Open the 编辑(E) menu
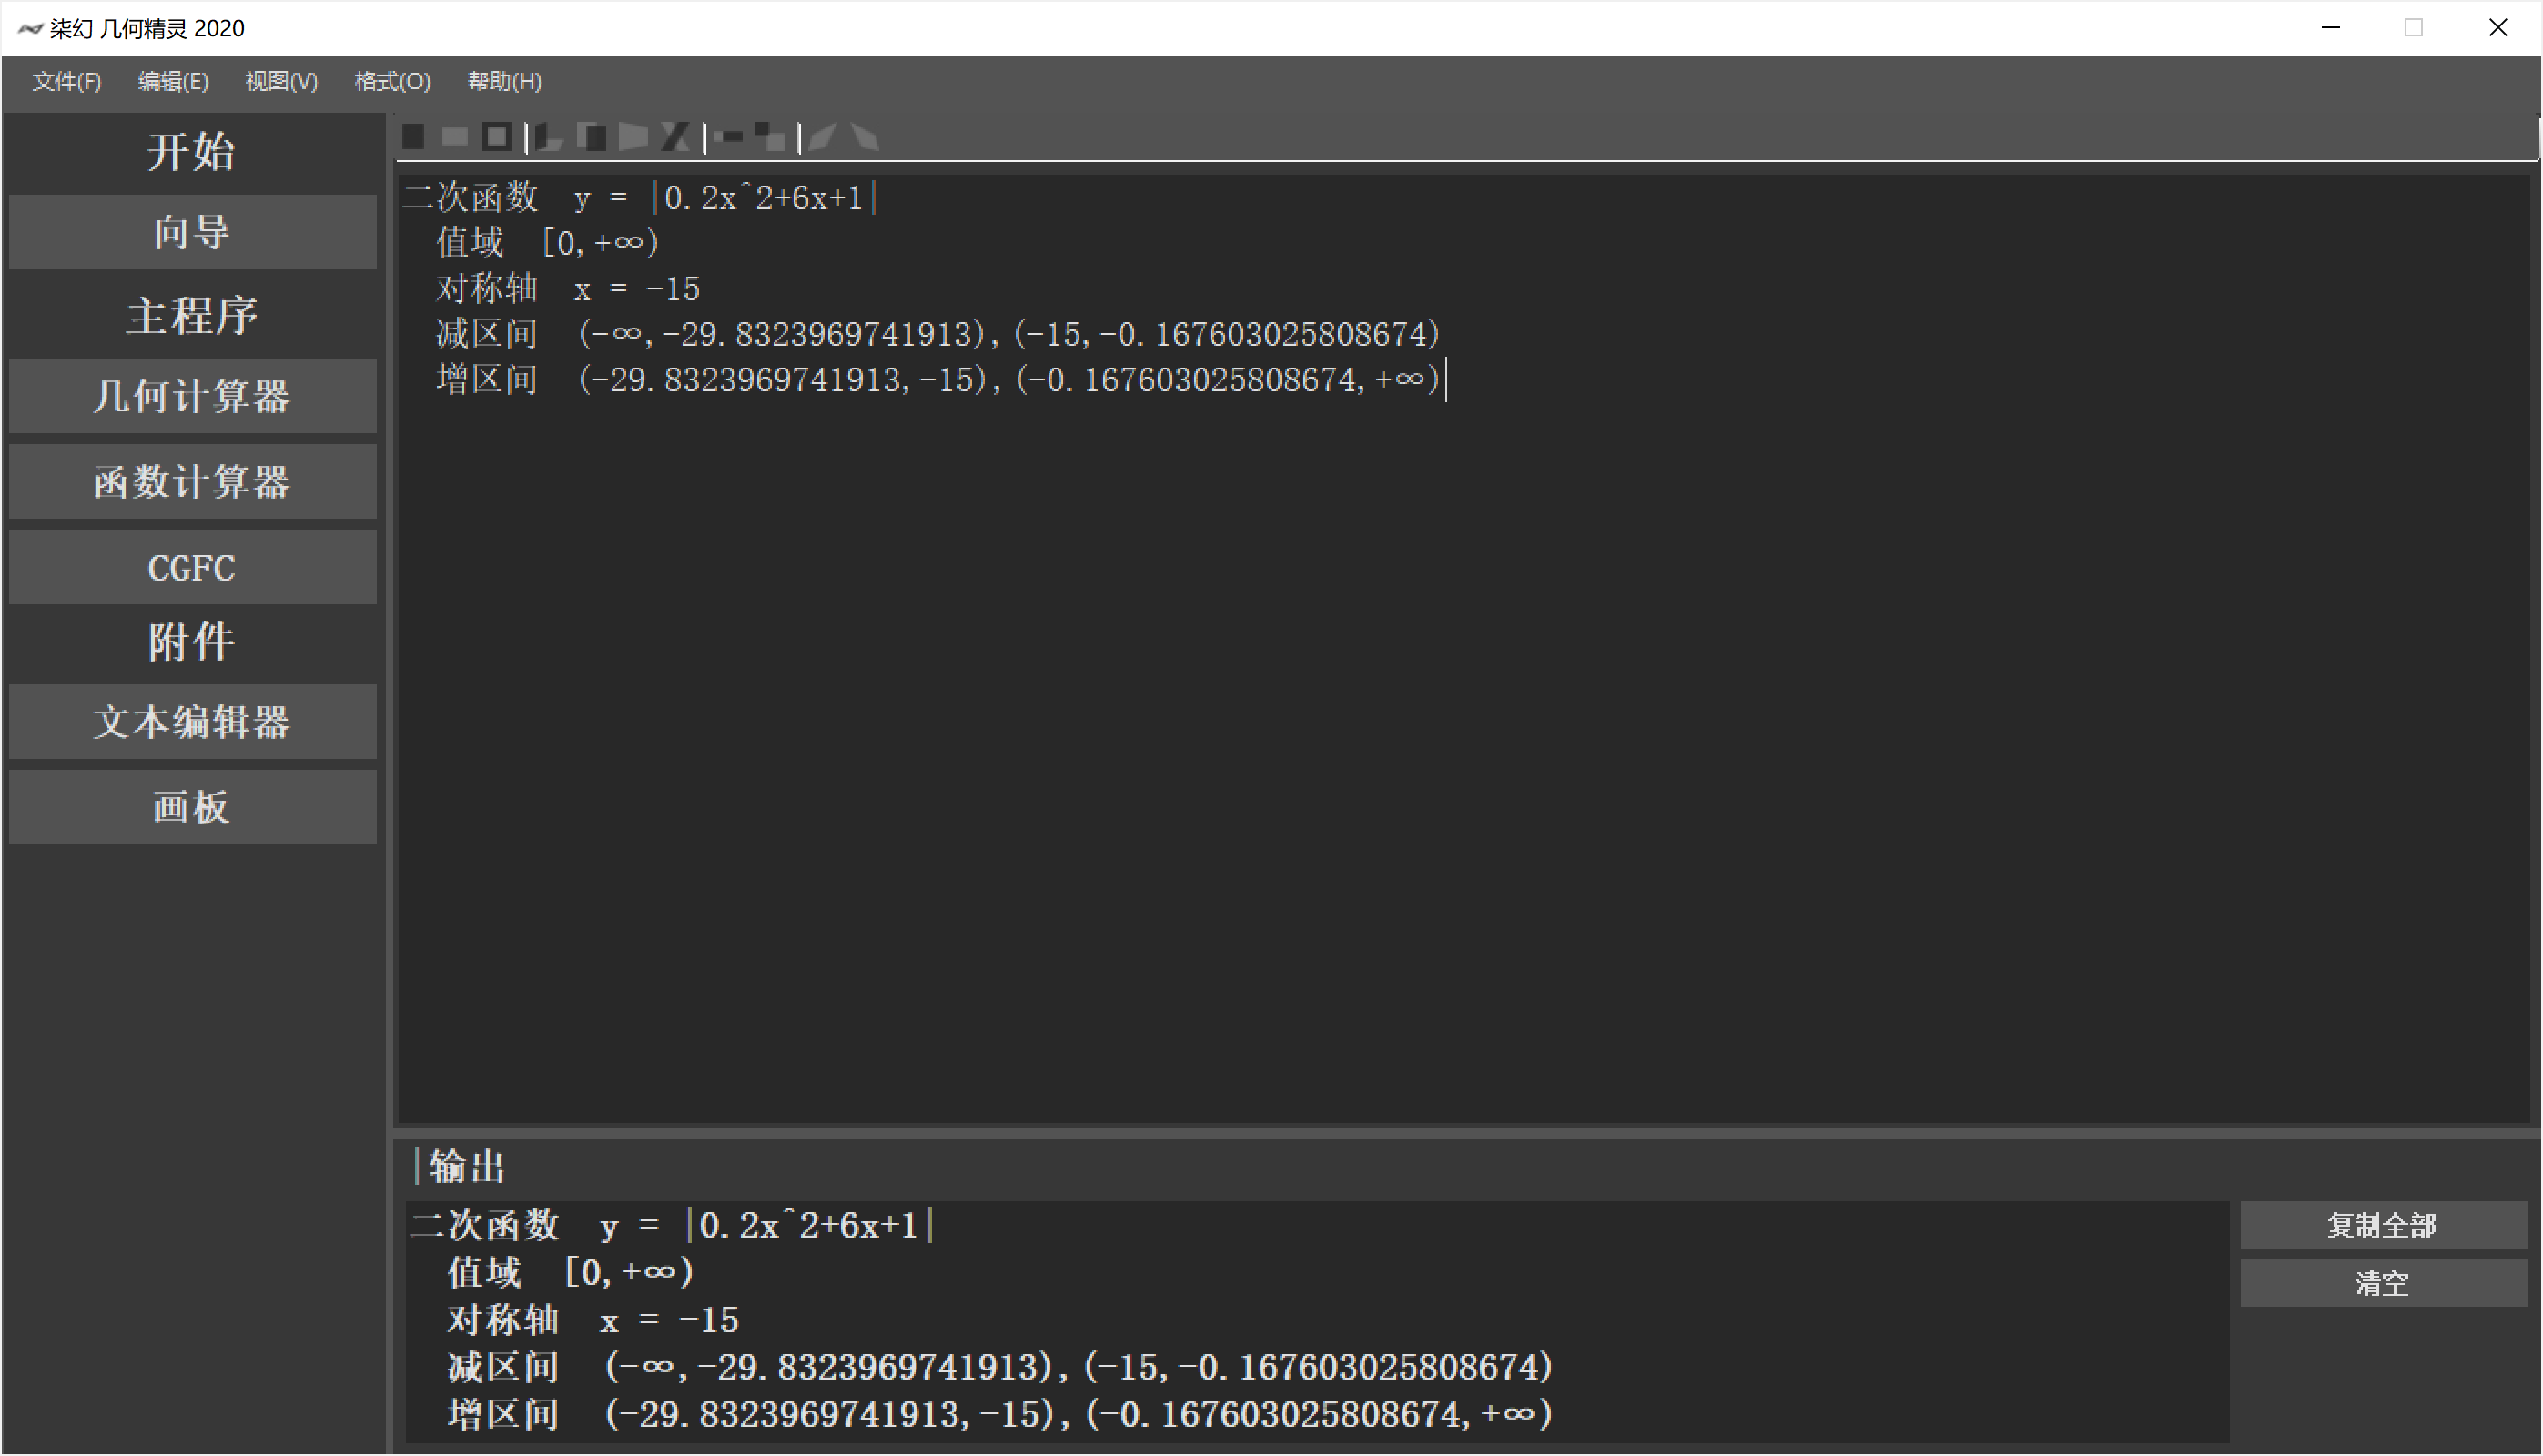Viewport: 2543px width, 1456px height. 173,81
